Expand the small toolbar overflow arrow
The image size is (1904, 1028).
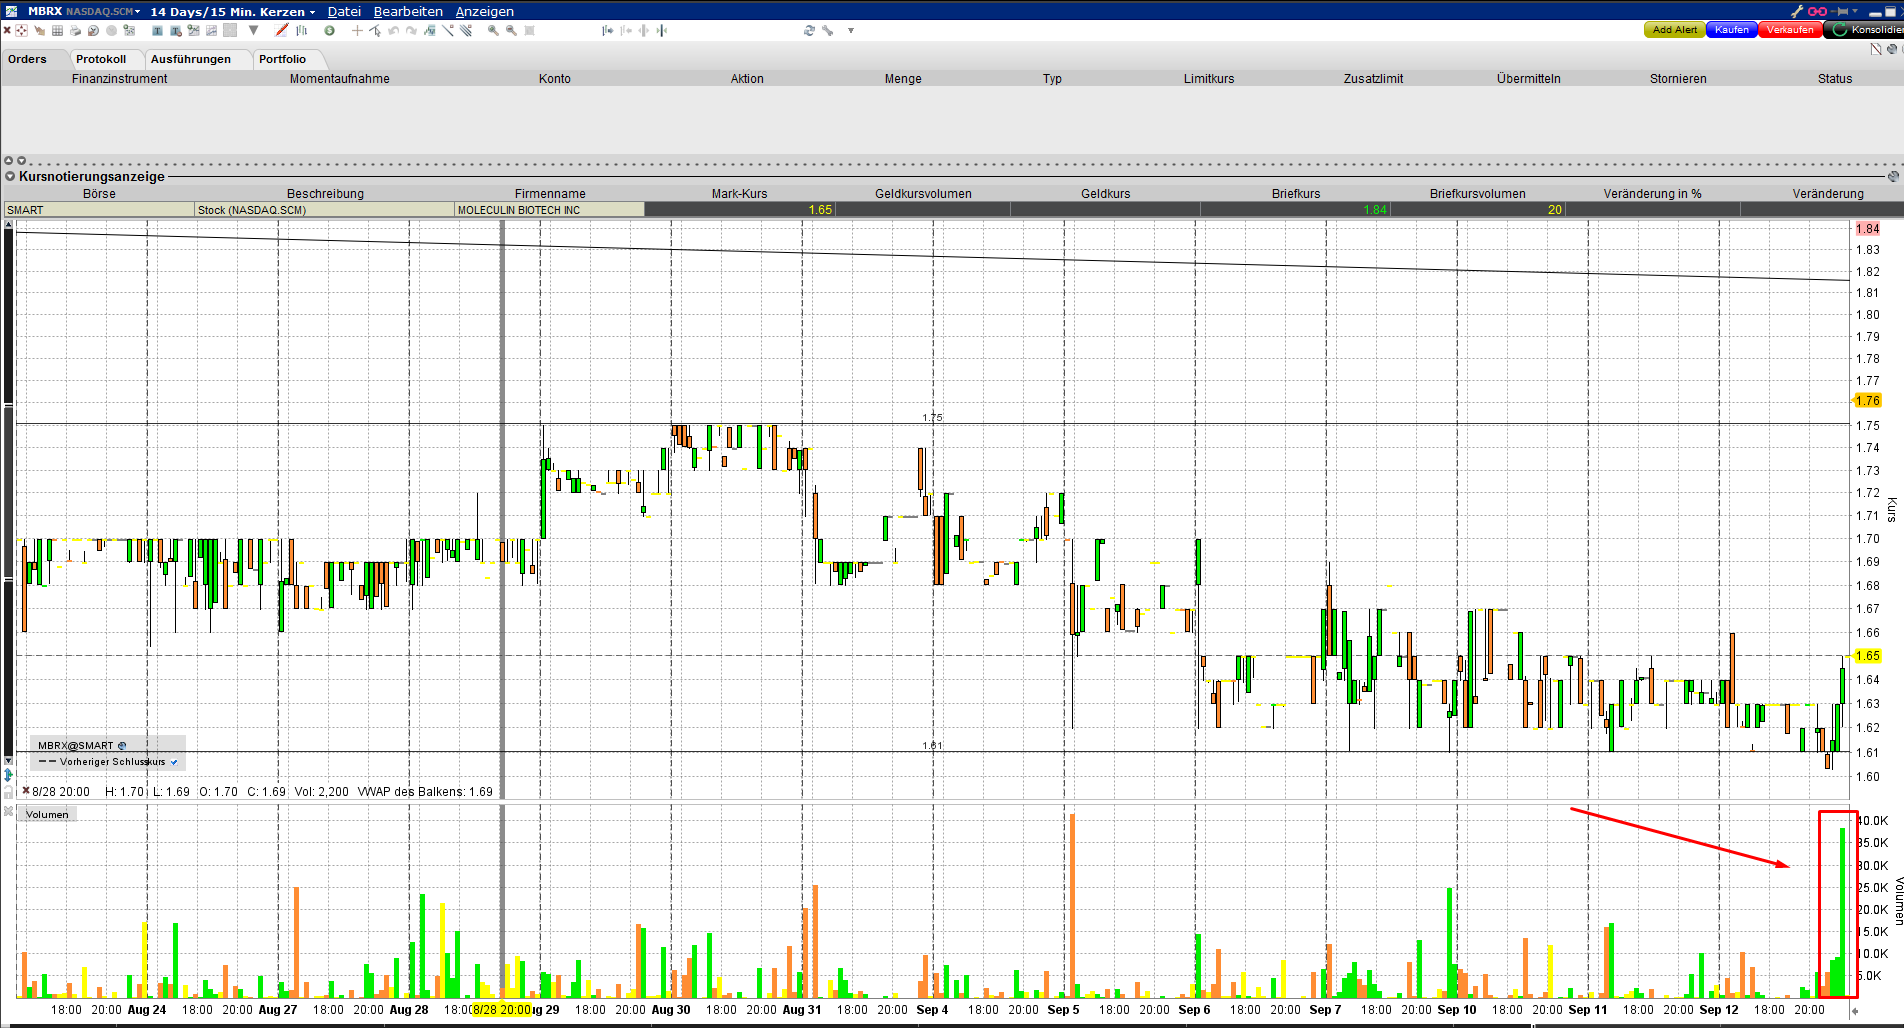(x=851, y=30)
